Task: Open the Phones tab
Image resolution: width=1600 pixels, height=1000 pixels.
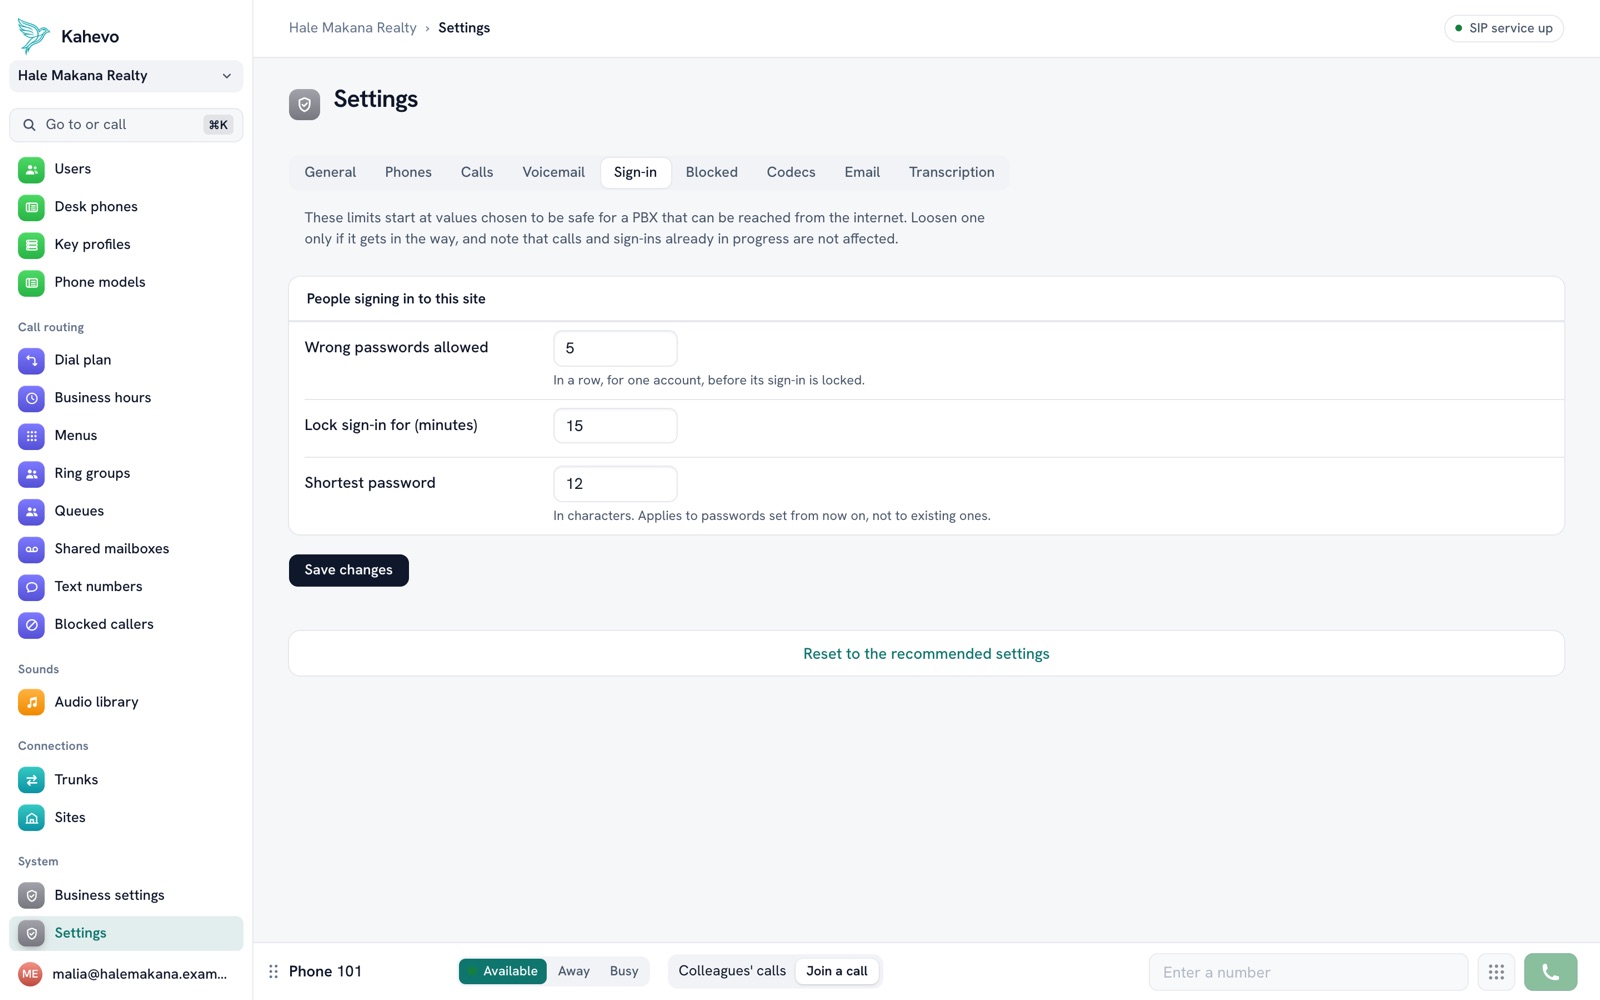Action: [x=408, y=172]
